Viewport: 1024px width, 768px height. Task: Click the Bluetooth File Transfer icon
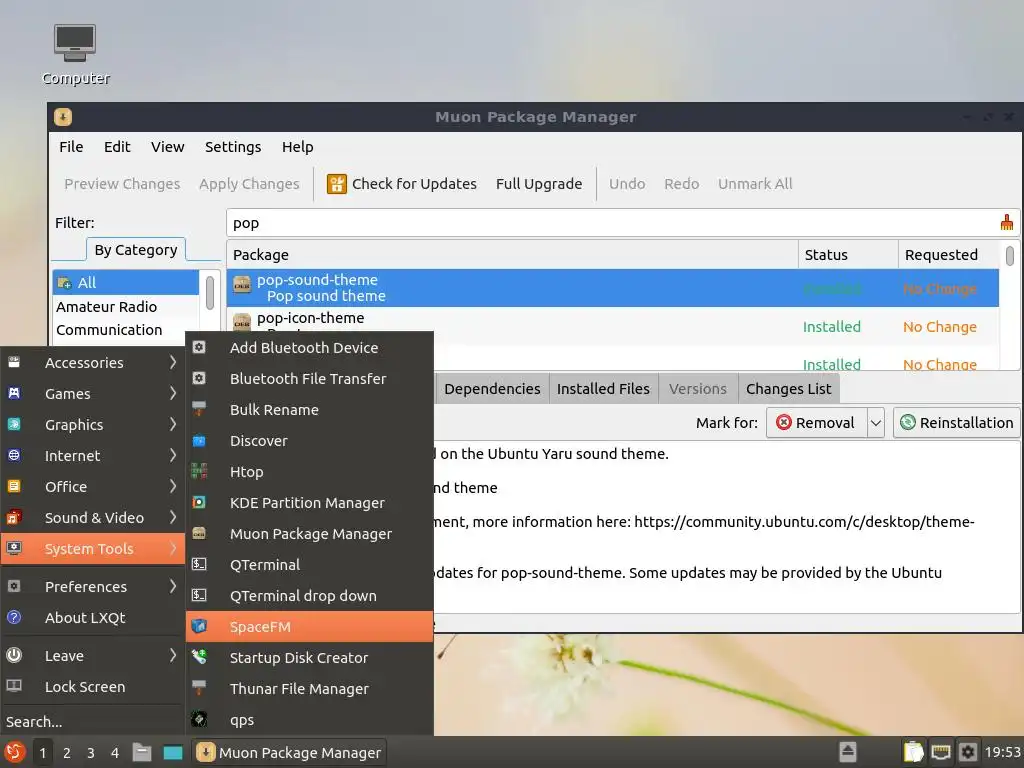coord(199,378)
